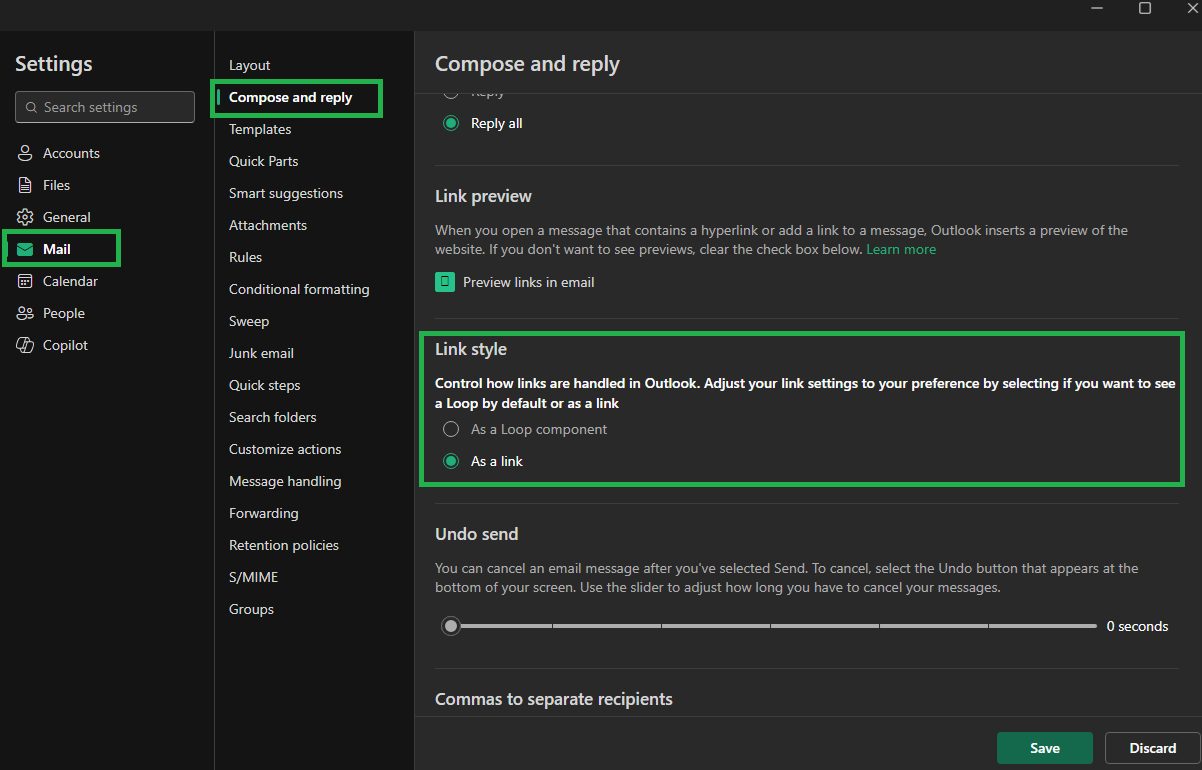Click the Undo send heading
The height and width of the screenshot is (770, 1202).
(477, 534)
